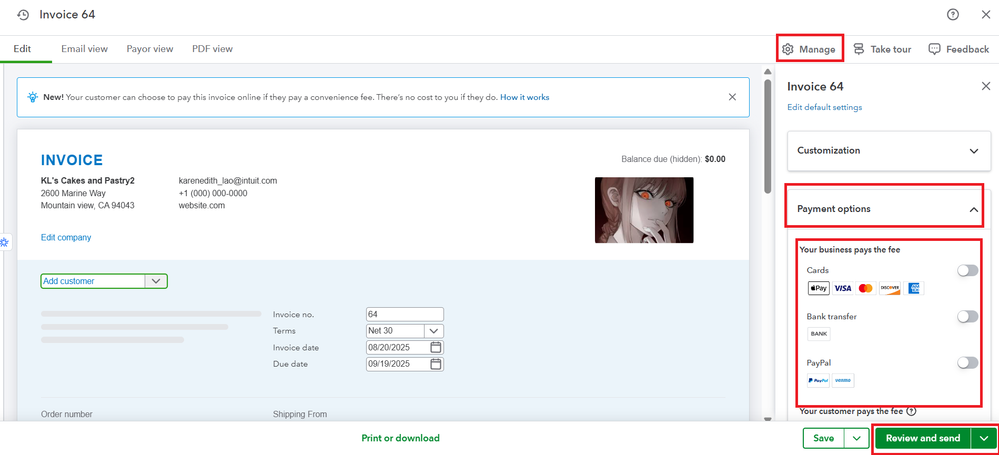This screenshot has height=455, width=999.
Task: Expand the Customization section
Action: (x=888, y=150)
